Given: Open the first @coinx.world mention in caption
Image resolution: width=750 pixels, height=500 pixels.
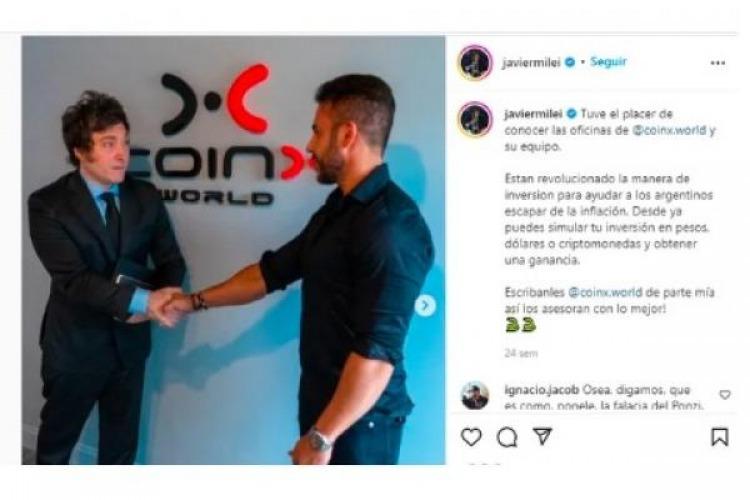Looking at the screenshot, I should coord(669,131).
